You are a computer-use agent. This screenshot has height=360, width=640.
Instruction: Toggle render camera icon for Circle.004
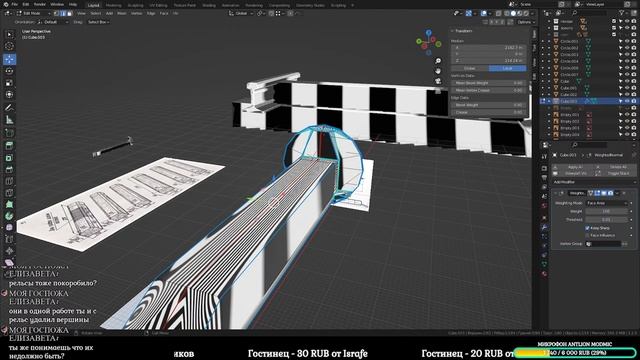634,61
